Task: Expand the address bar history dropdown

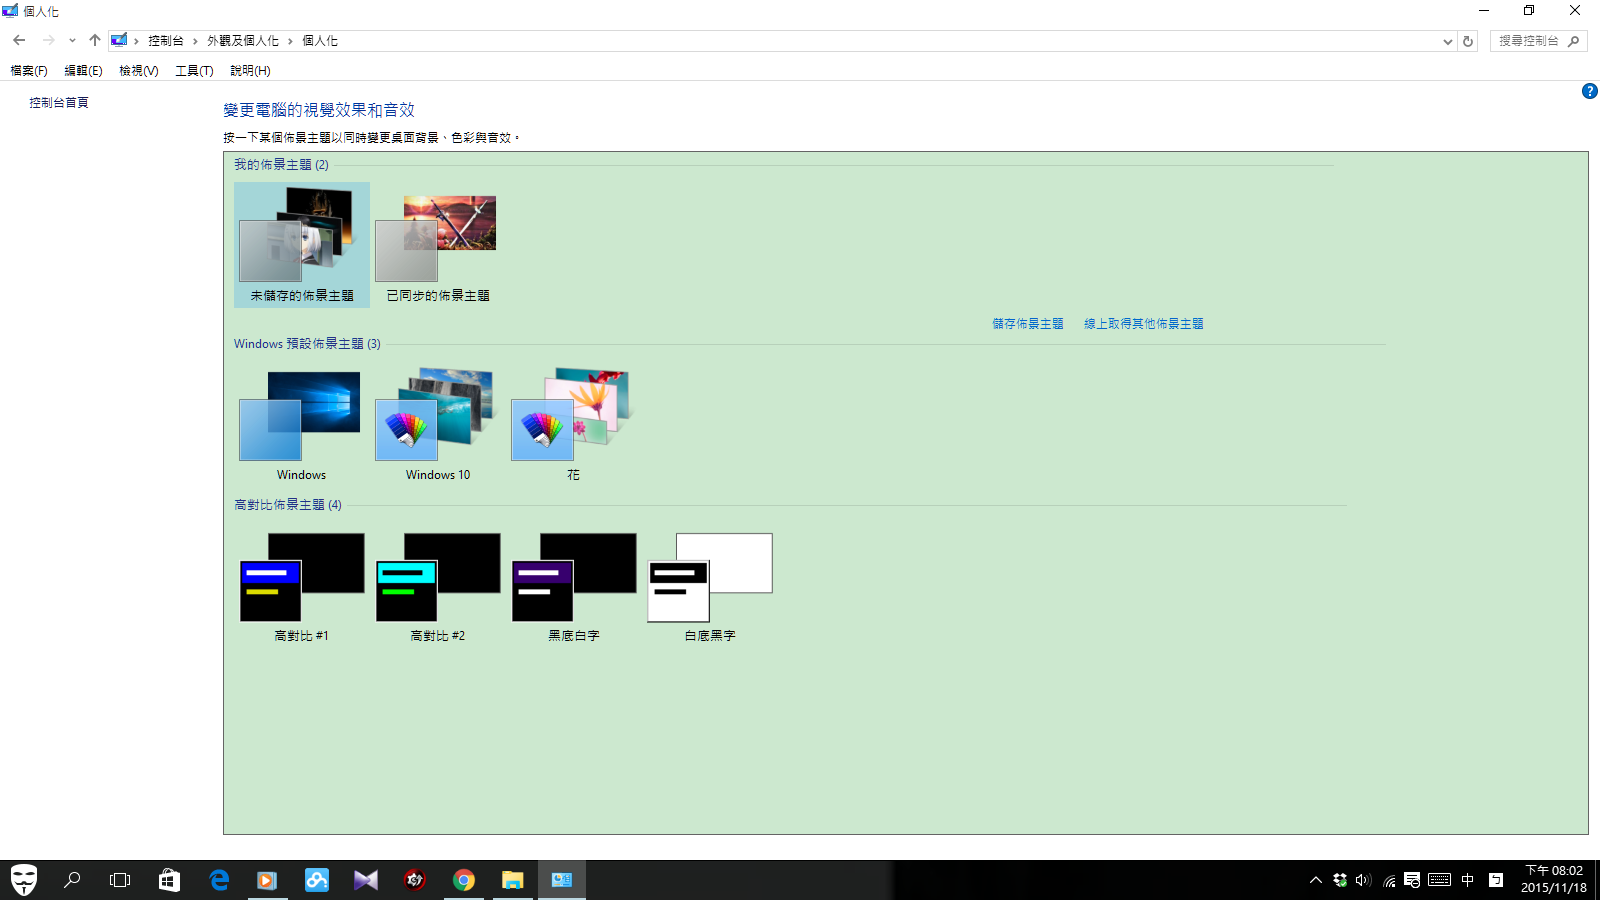Action: tap(1447, 41)
